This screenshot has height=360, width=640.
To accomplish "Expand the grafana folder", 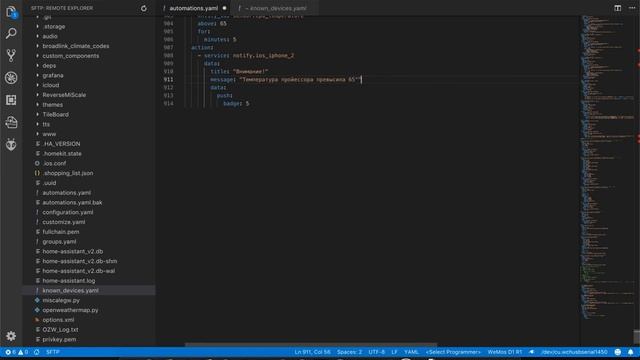I will [x=53, y=76].
